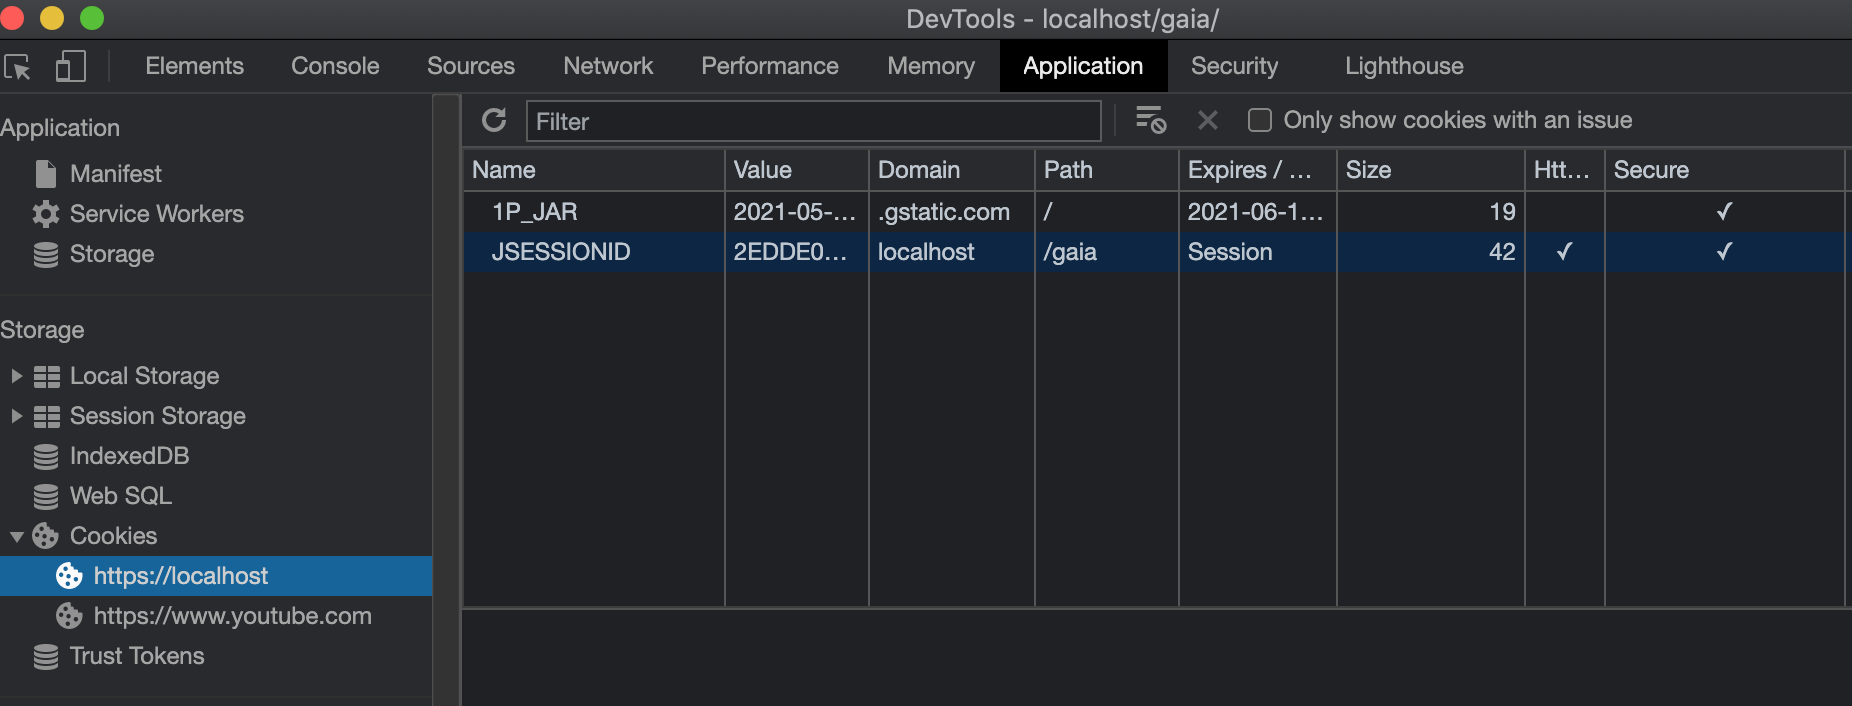Click the inspect element picker icon
The width and height of the screenshot is (1852, 706).
click(x=17, y=67)
